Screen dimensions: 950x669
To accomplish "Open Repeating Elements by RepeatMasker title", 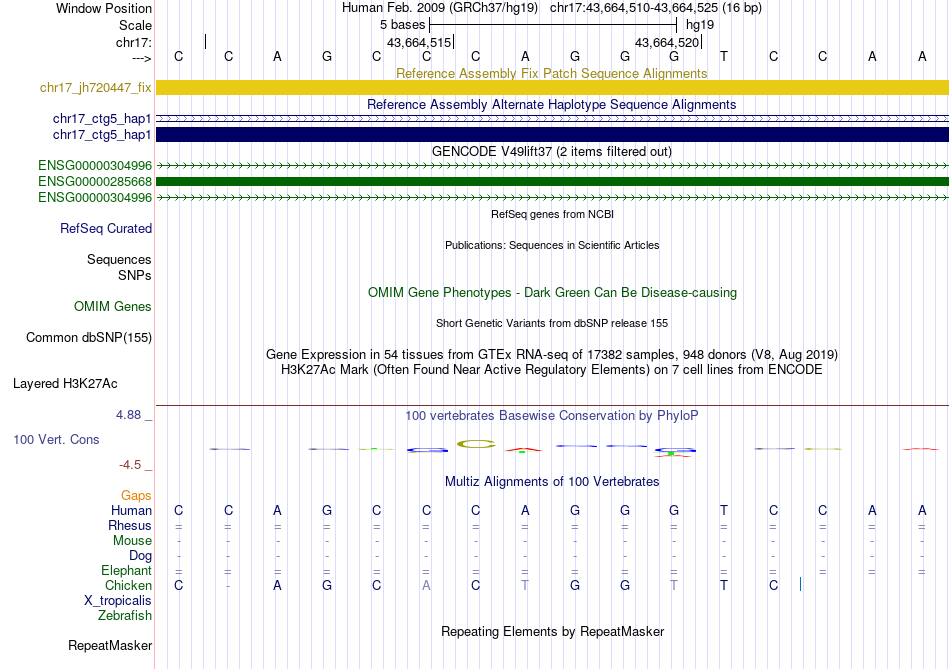I will point(552,631).
